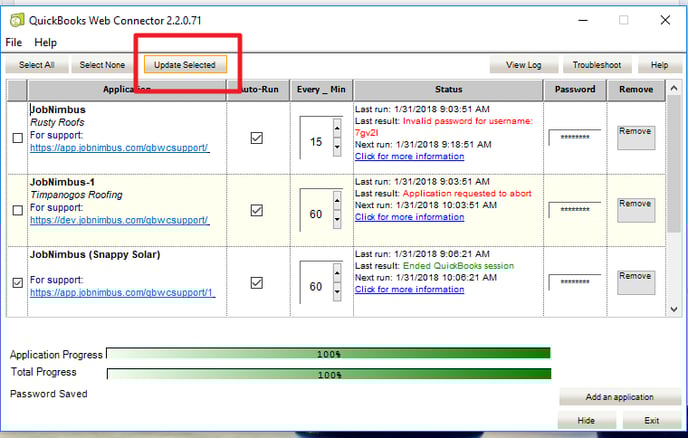Click more information for Application requested abort
The width and height of the screenshot is (688, 438).
[x=409, y=217]
